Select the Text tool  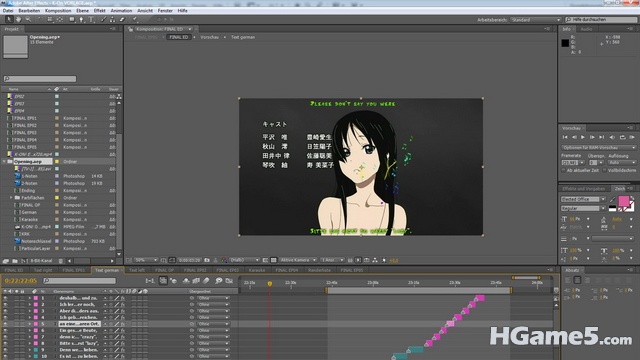point(91,19)
